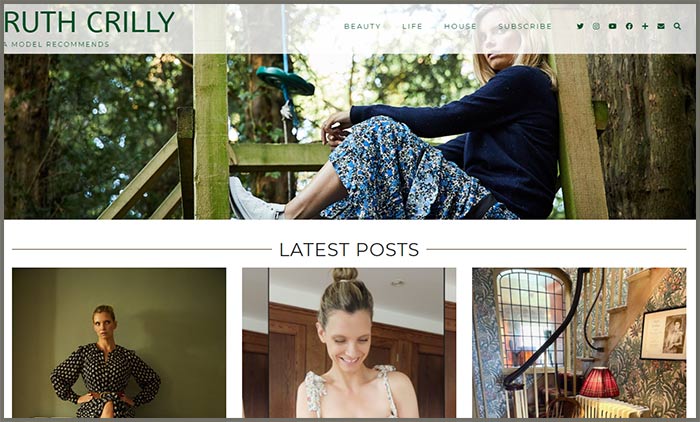Open post with polka dot dress photo
This screenshot has width=700, height=422.
coord(119,343)
